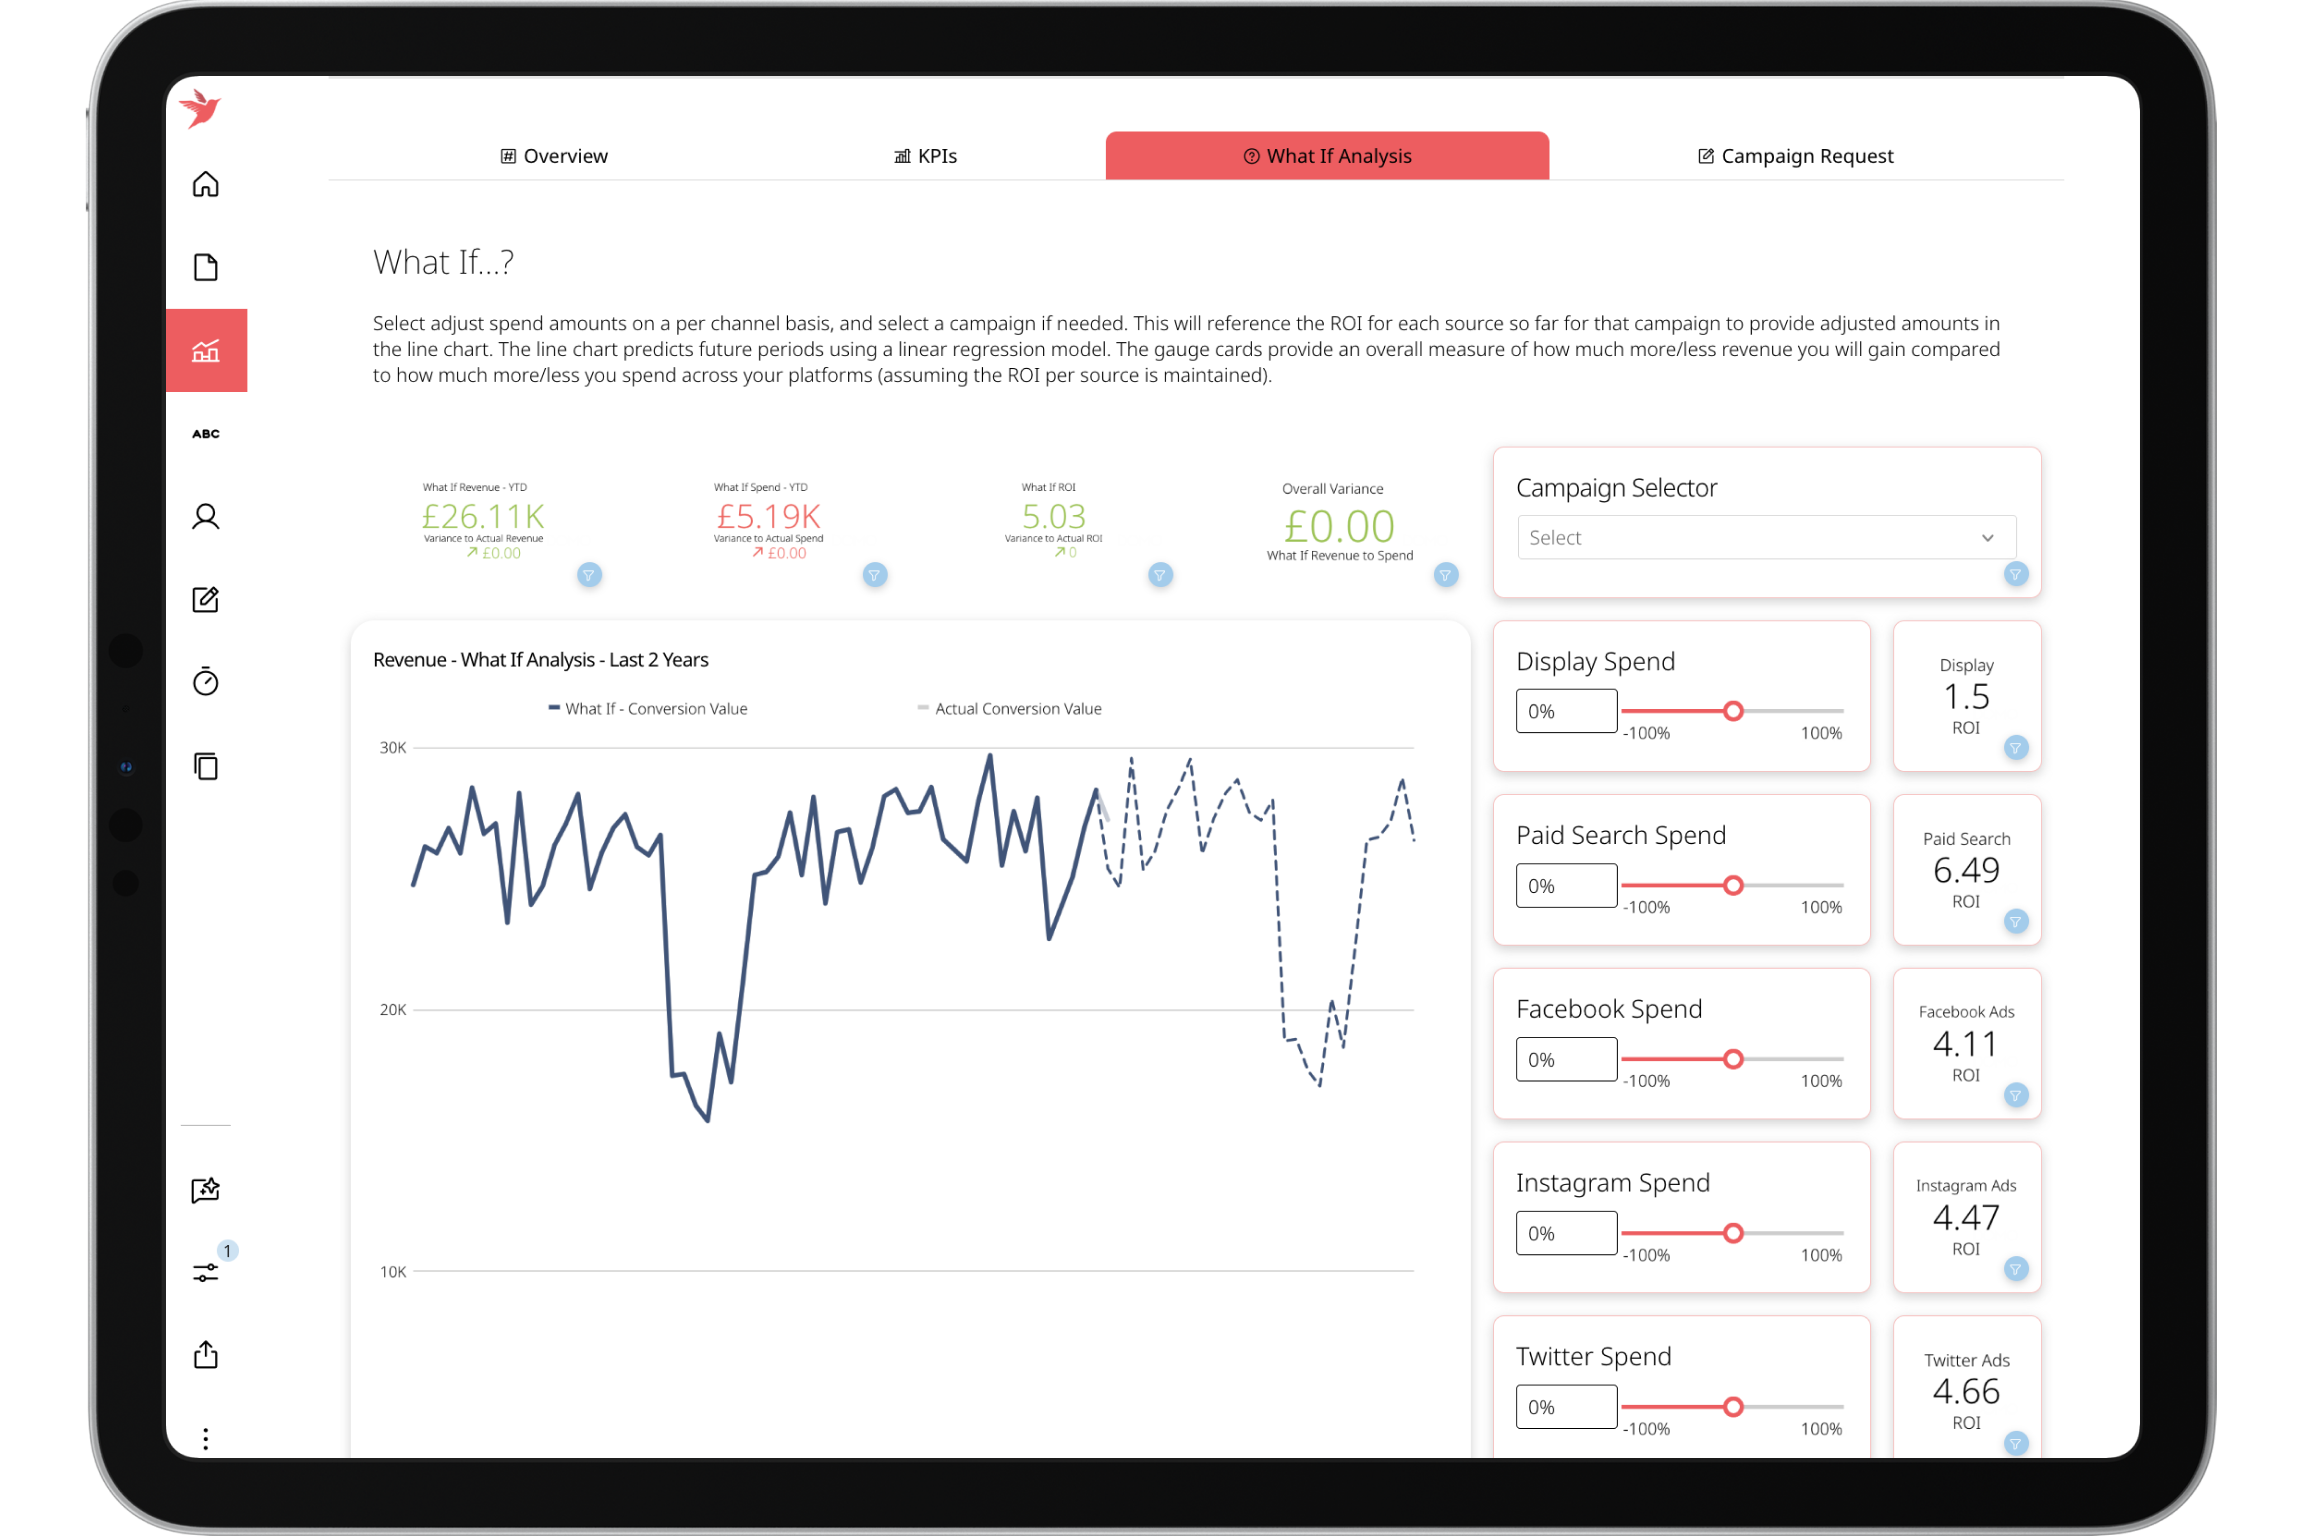2304x1536 pixels.
Task: Click the Campaign Selector chevron arrow
Action: click(x=1988, y=538)
